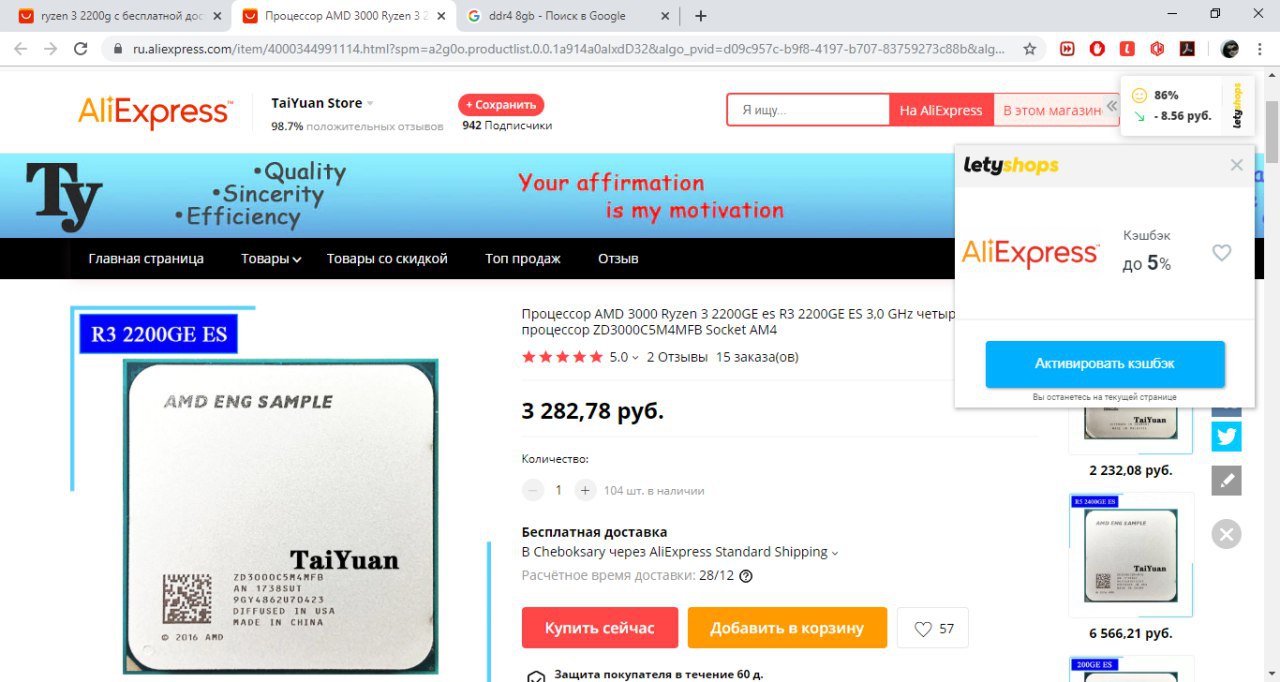
Task: Expand the TaiYuan Store dropdown
Action: [370, 103]
